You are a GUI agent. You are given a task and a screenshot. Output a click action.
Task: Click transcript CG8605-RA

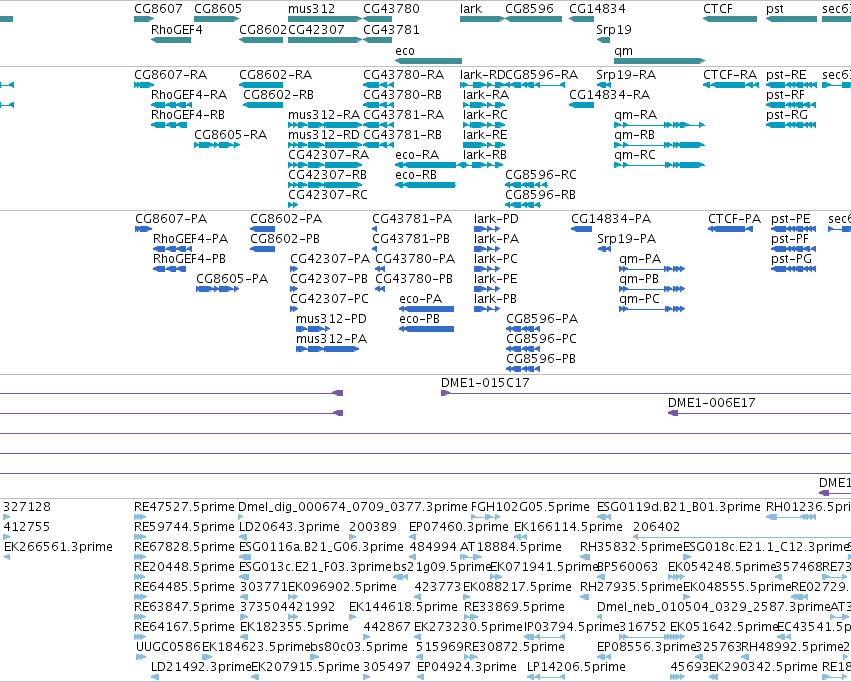231,135
